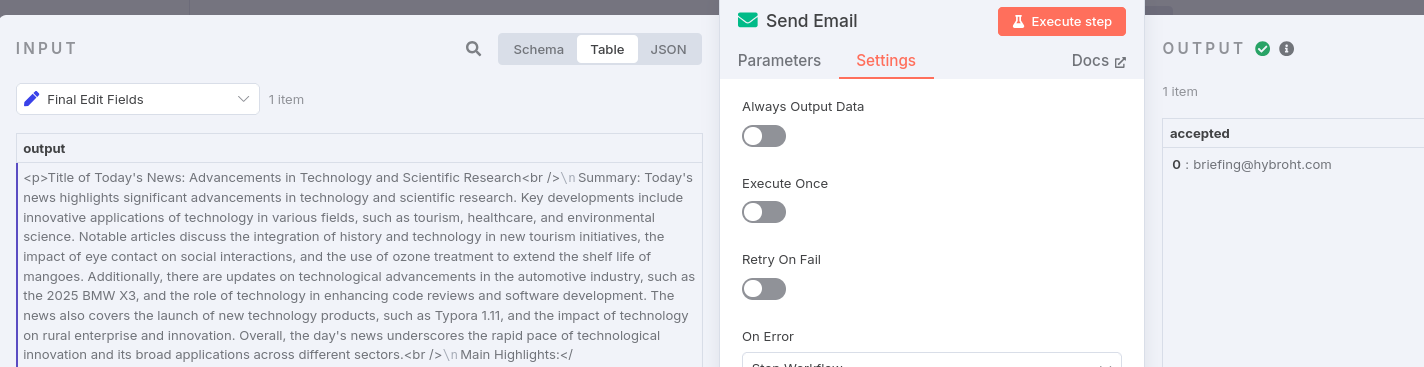1424x367 pixels.
Task: Click the Send Email envelope icon
Action: coord(747,20)
